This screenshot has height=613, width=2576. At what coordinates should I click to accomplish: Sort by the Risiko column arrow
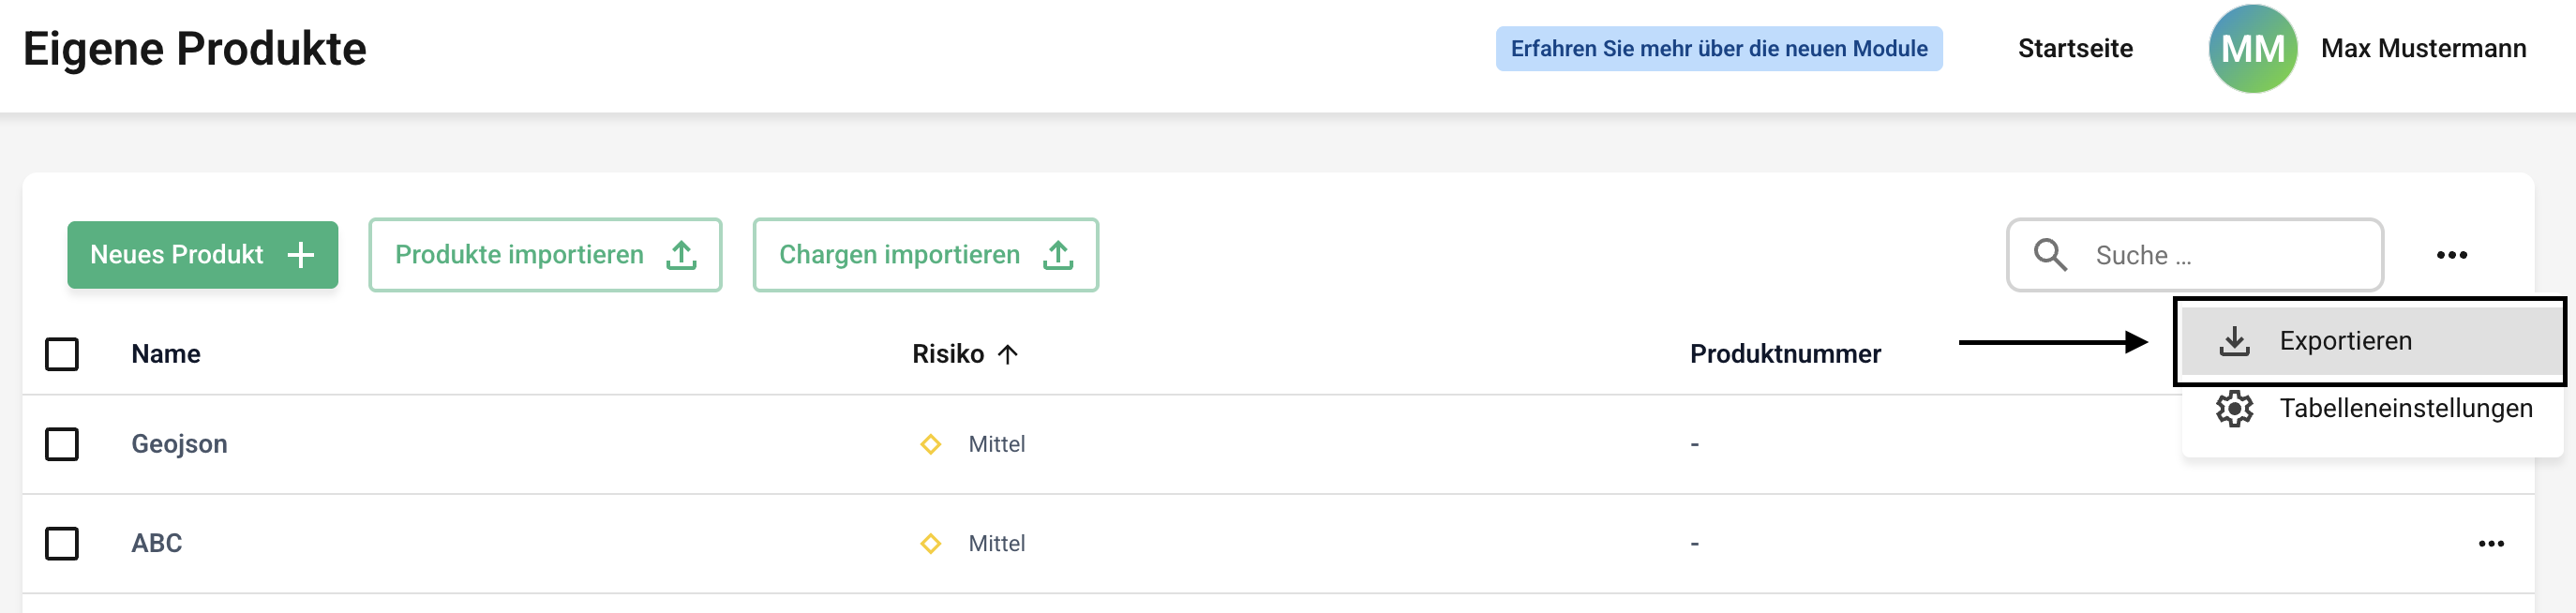(x=1008, y=354)
